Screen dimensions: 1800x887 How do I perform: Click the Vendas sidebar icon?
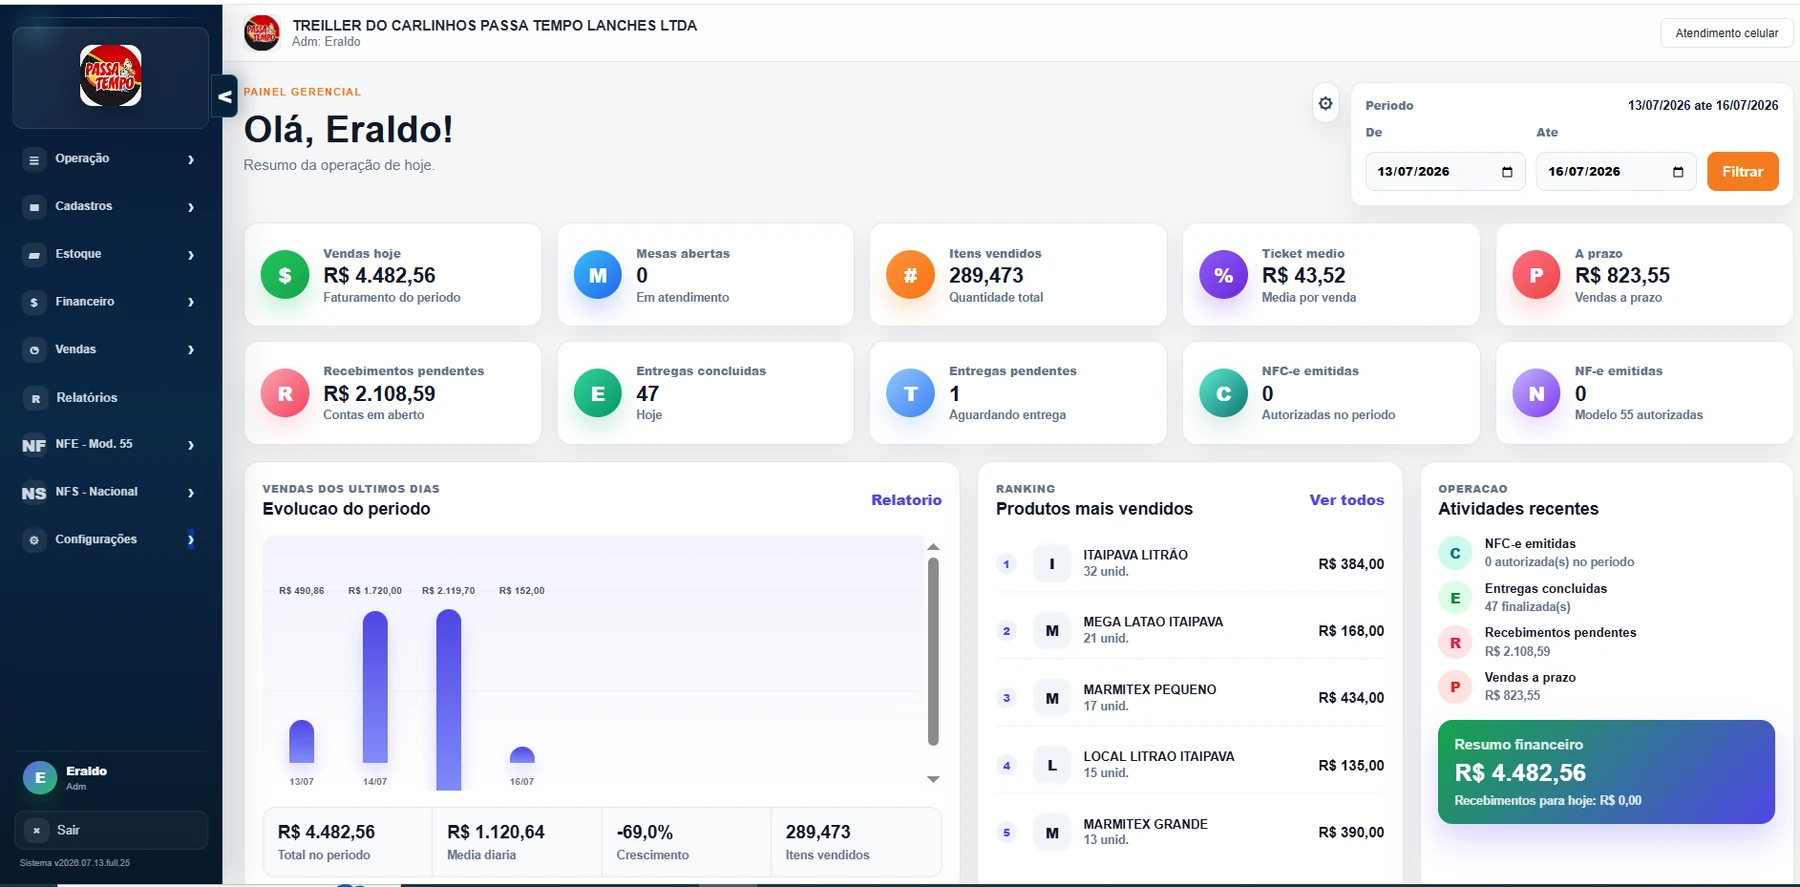(x=34, y=350)
